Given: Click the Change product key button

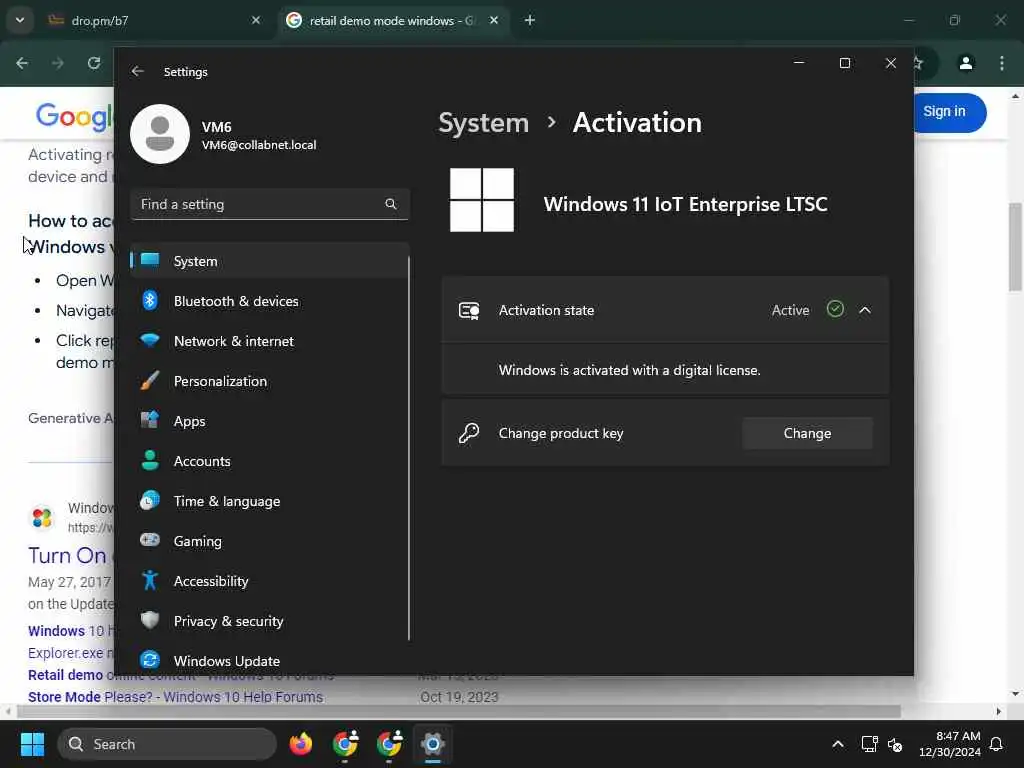Looking at the screenshot, I should [x=807, y=433].
